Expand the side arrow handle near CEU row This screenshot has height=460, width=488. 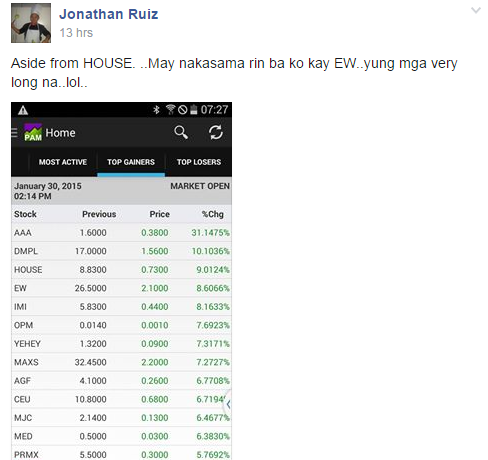coord(228,404)
